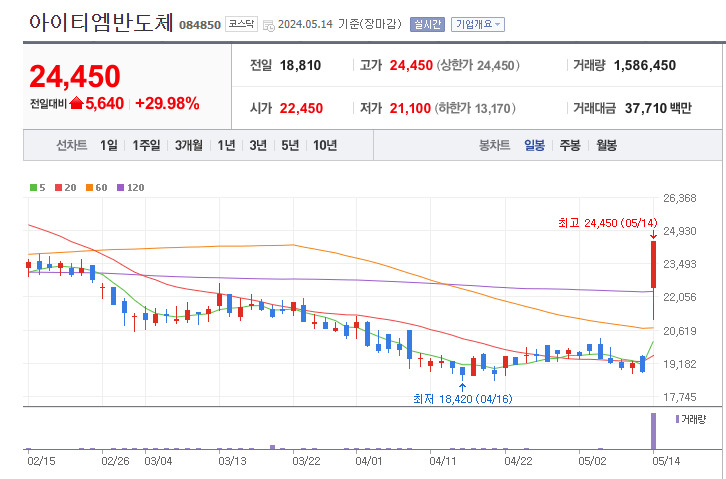Click the calendar icon before the date

pyautogui.click(x=269, y=25)
